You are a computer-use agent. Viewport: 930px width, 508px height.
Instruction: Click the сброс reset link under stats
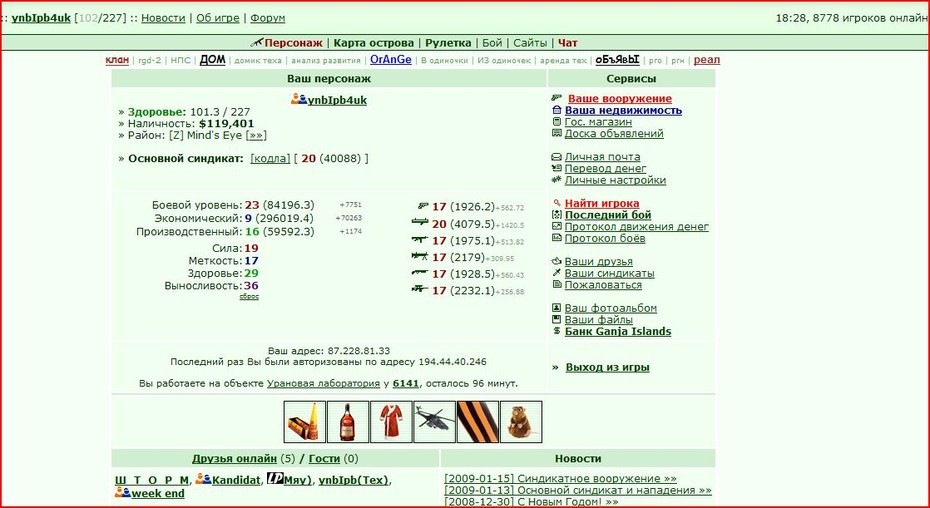[x=249, y=296]
